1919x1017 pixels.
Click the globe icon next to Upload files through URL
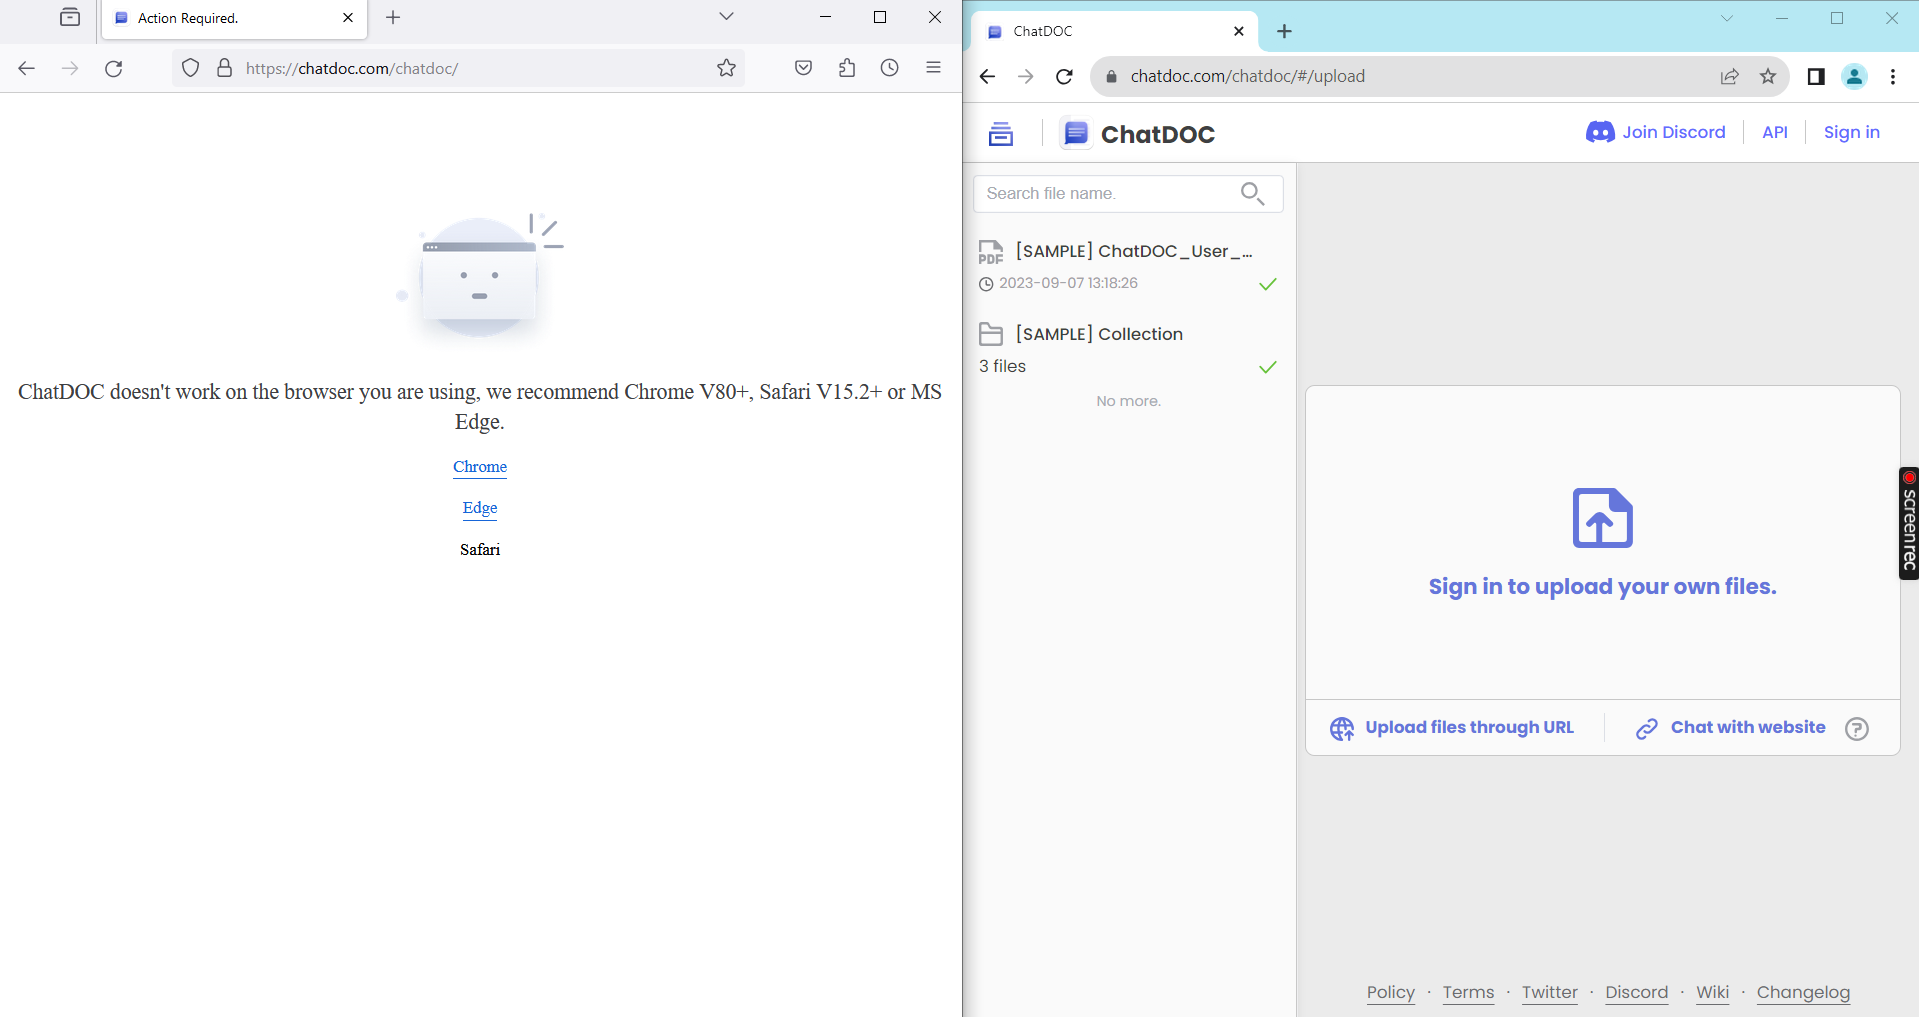[x=1343, y=727]
